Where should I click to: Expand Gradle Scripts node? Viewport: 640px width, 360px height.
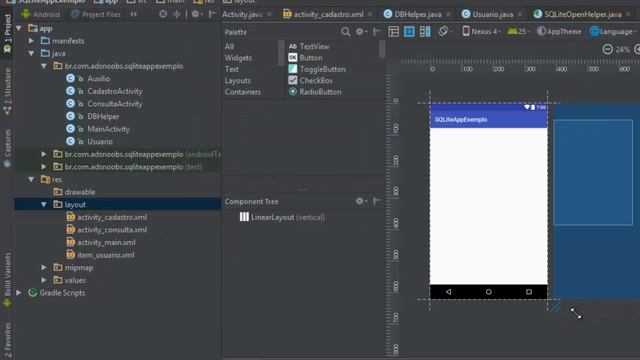(x=19, y=293)
